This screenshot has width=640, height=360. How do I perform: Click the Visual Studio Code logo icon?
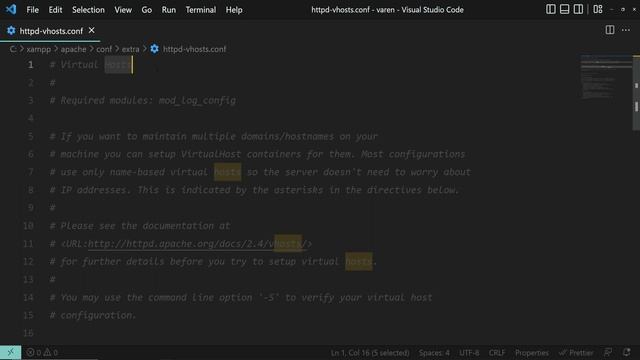click(x=11, y=9)
